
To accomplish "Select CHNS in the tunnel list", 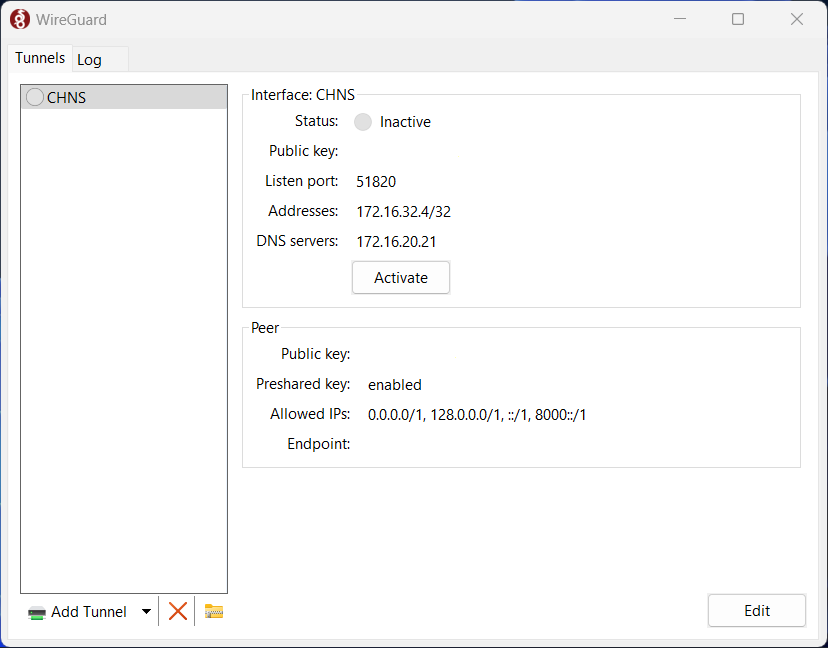I will click(x=66, y=97).
